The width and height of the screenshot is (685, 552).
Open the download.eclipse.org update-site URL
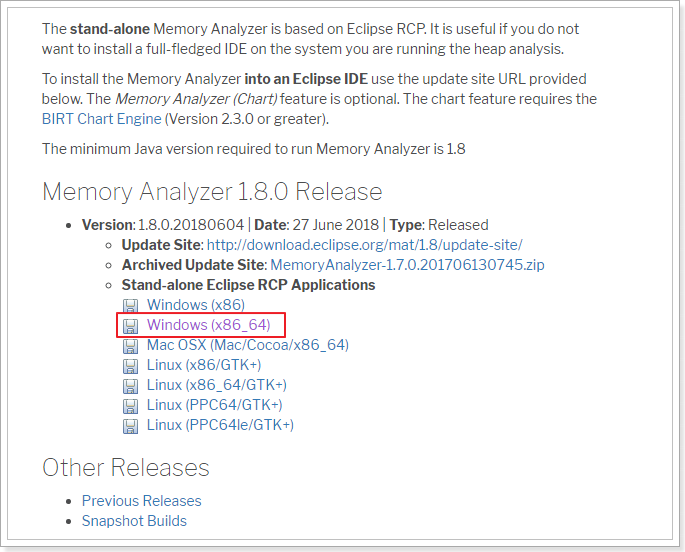point(364,245)
